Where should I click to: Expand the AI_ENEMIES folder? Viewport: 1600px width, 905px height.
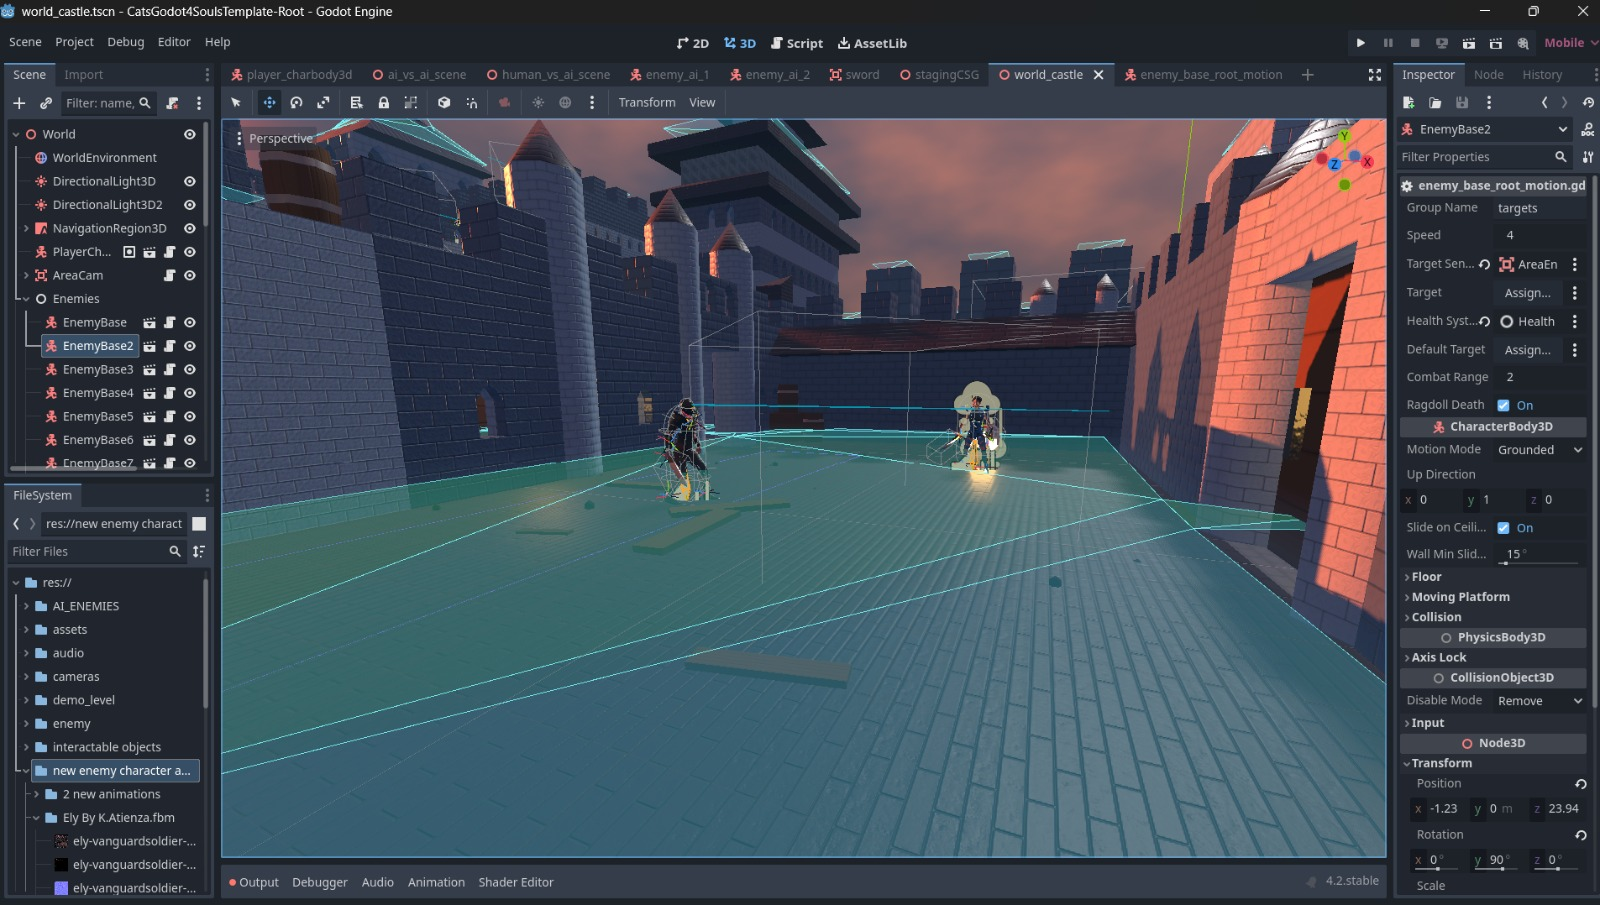click(26, 606)
